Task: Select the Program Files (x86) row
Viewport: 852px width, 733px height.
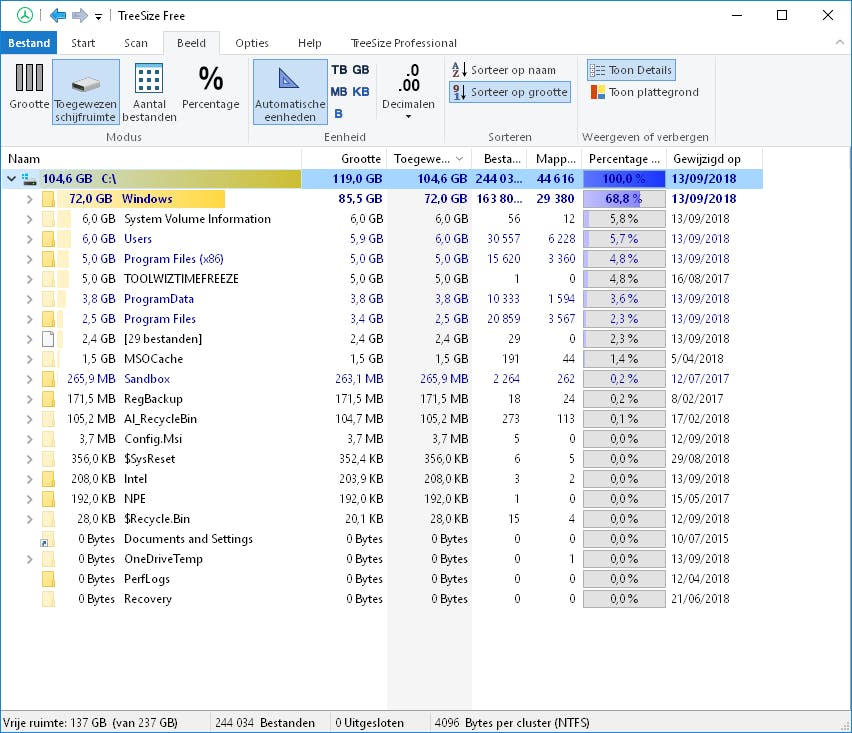Action: click(x=173, y=259)
